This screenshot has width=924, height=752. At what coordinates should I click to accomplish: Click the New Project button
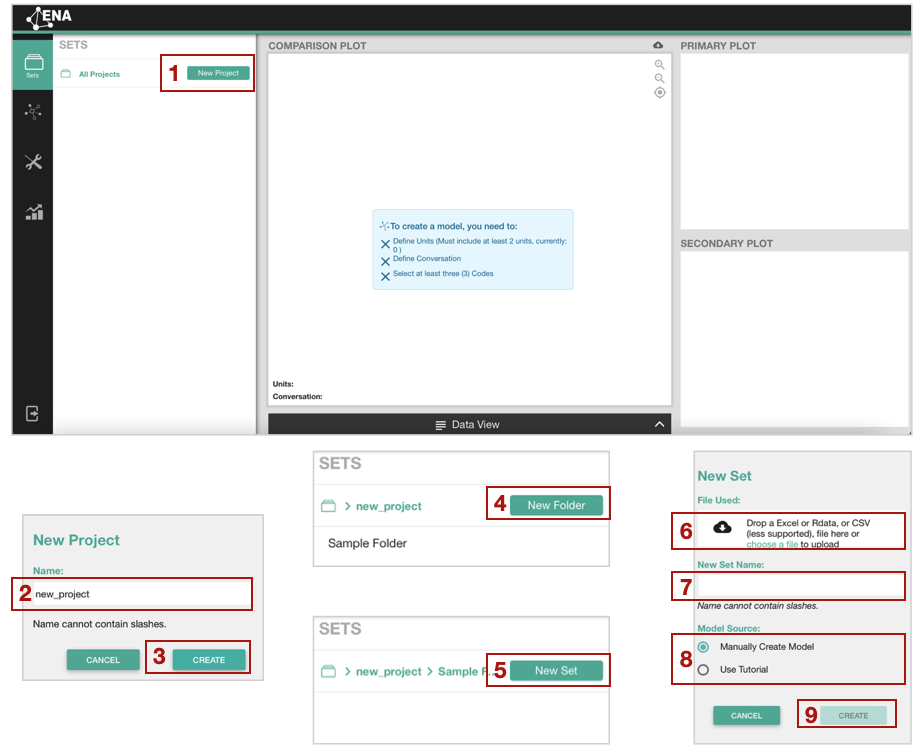point(218,73)
